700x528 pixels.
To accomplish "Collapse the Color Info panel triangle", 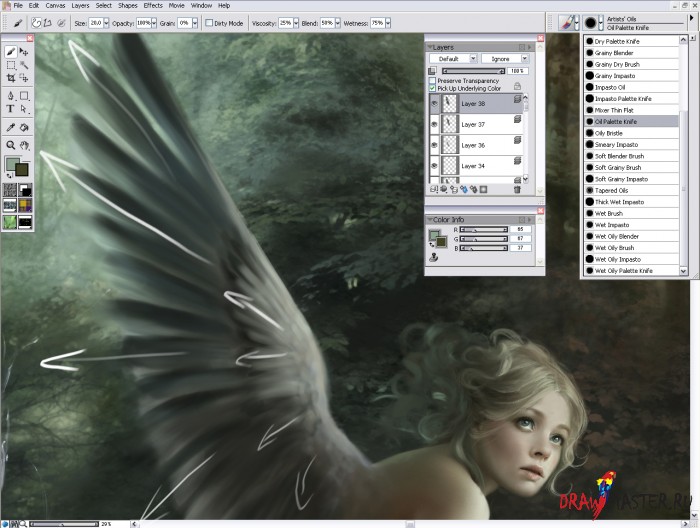I will (430, 219).
